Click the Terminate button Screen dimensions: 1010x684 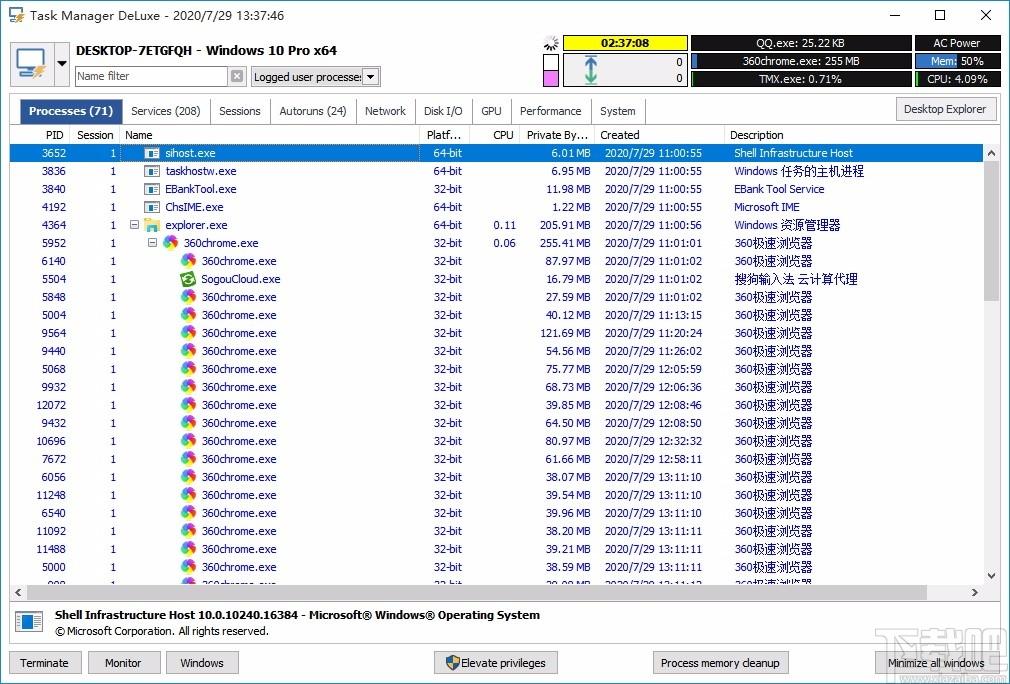pos(44,663)
